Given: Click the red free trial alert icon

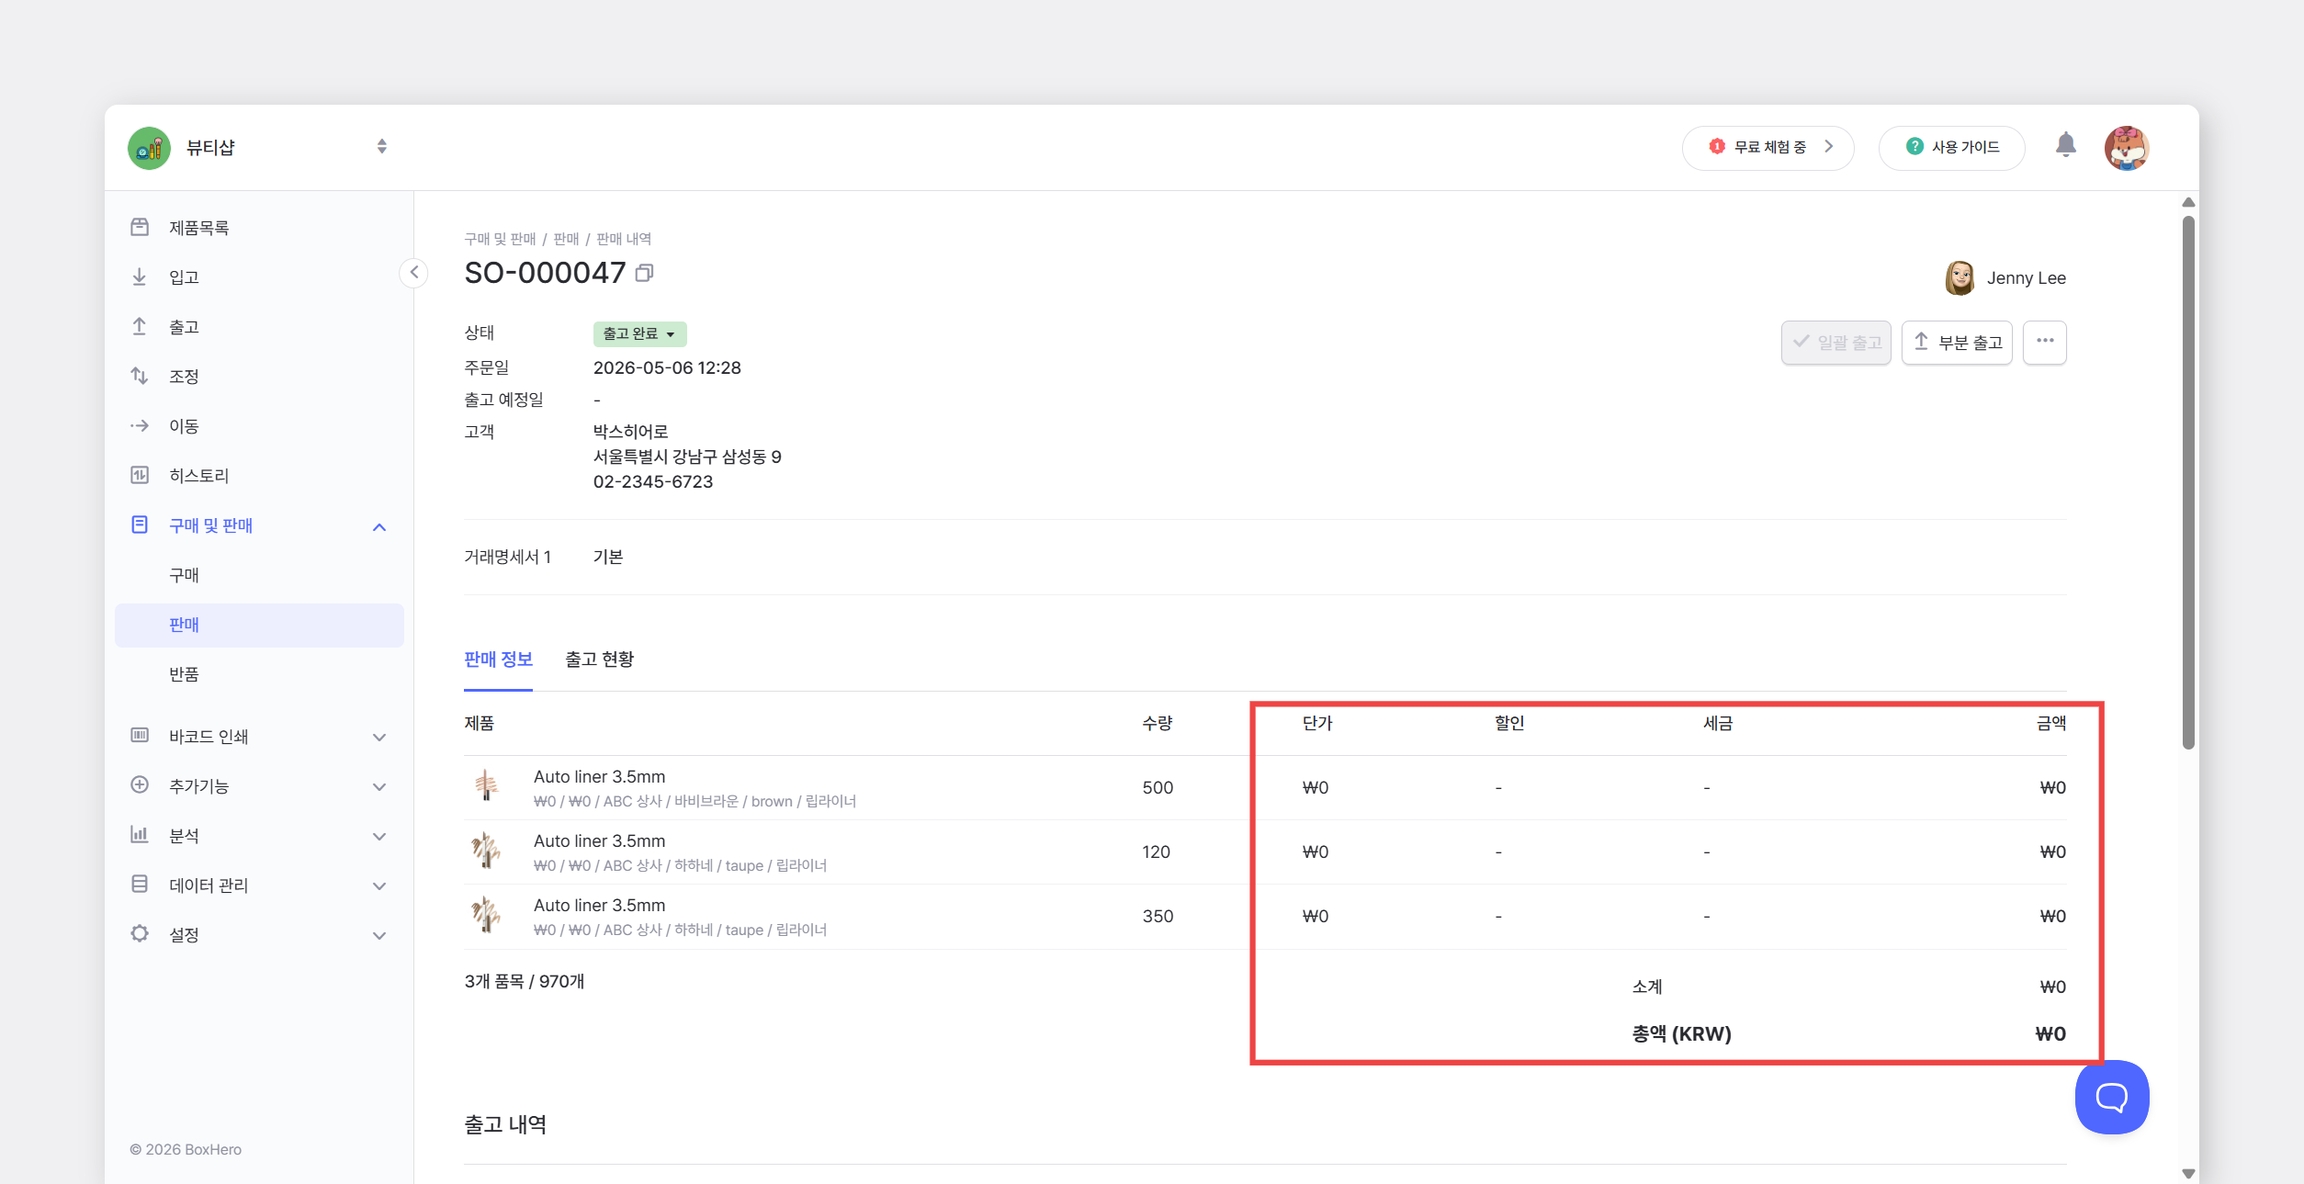Looking at the screenshot, I should (x=1717, y=147).
